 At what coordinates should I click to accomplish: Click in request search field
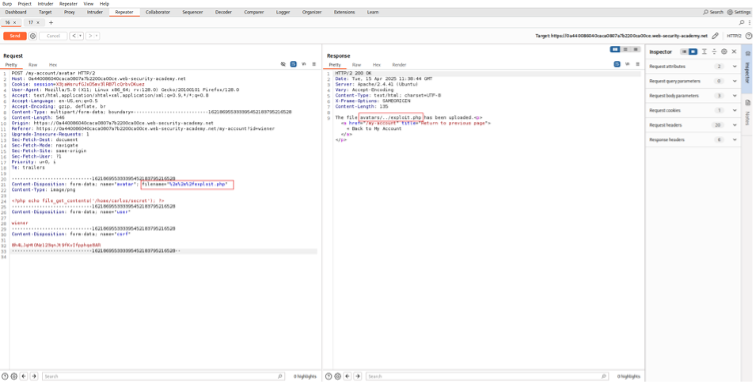tap(163, 376)
